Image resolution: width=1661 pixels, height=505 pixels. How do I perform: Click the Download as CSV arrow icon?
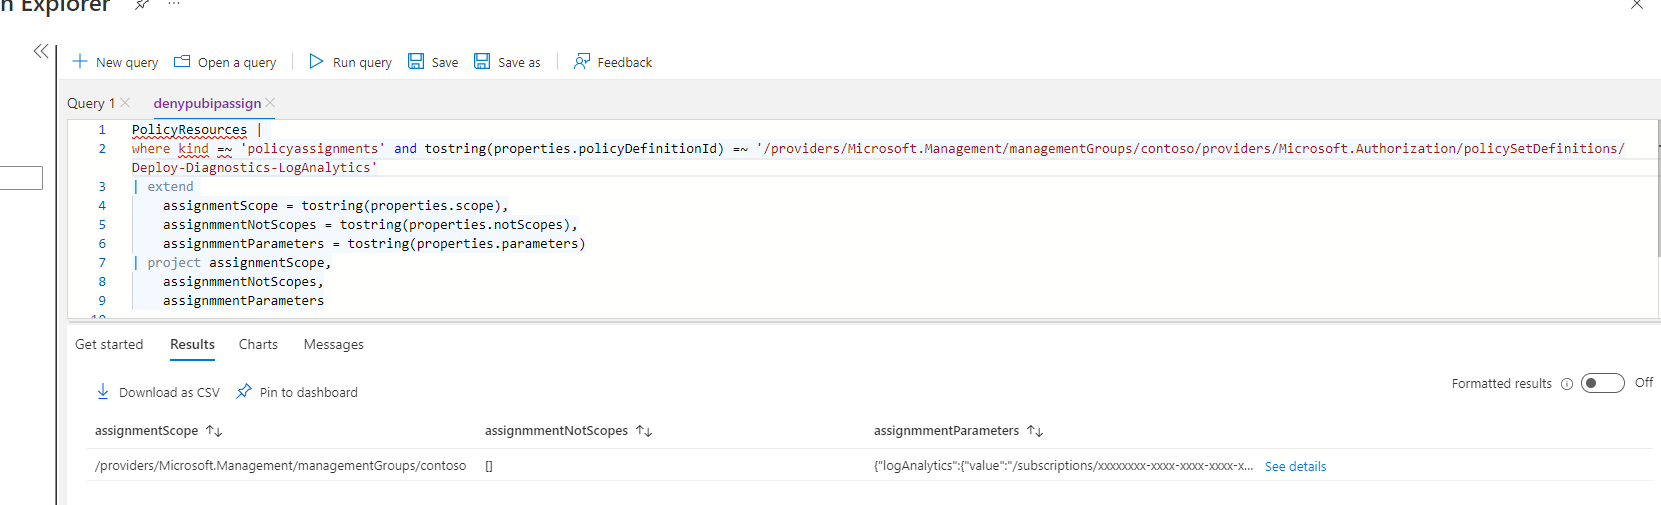pos(103,392)
